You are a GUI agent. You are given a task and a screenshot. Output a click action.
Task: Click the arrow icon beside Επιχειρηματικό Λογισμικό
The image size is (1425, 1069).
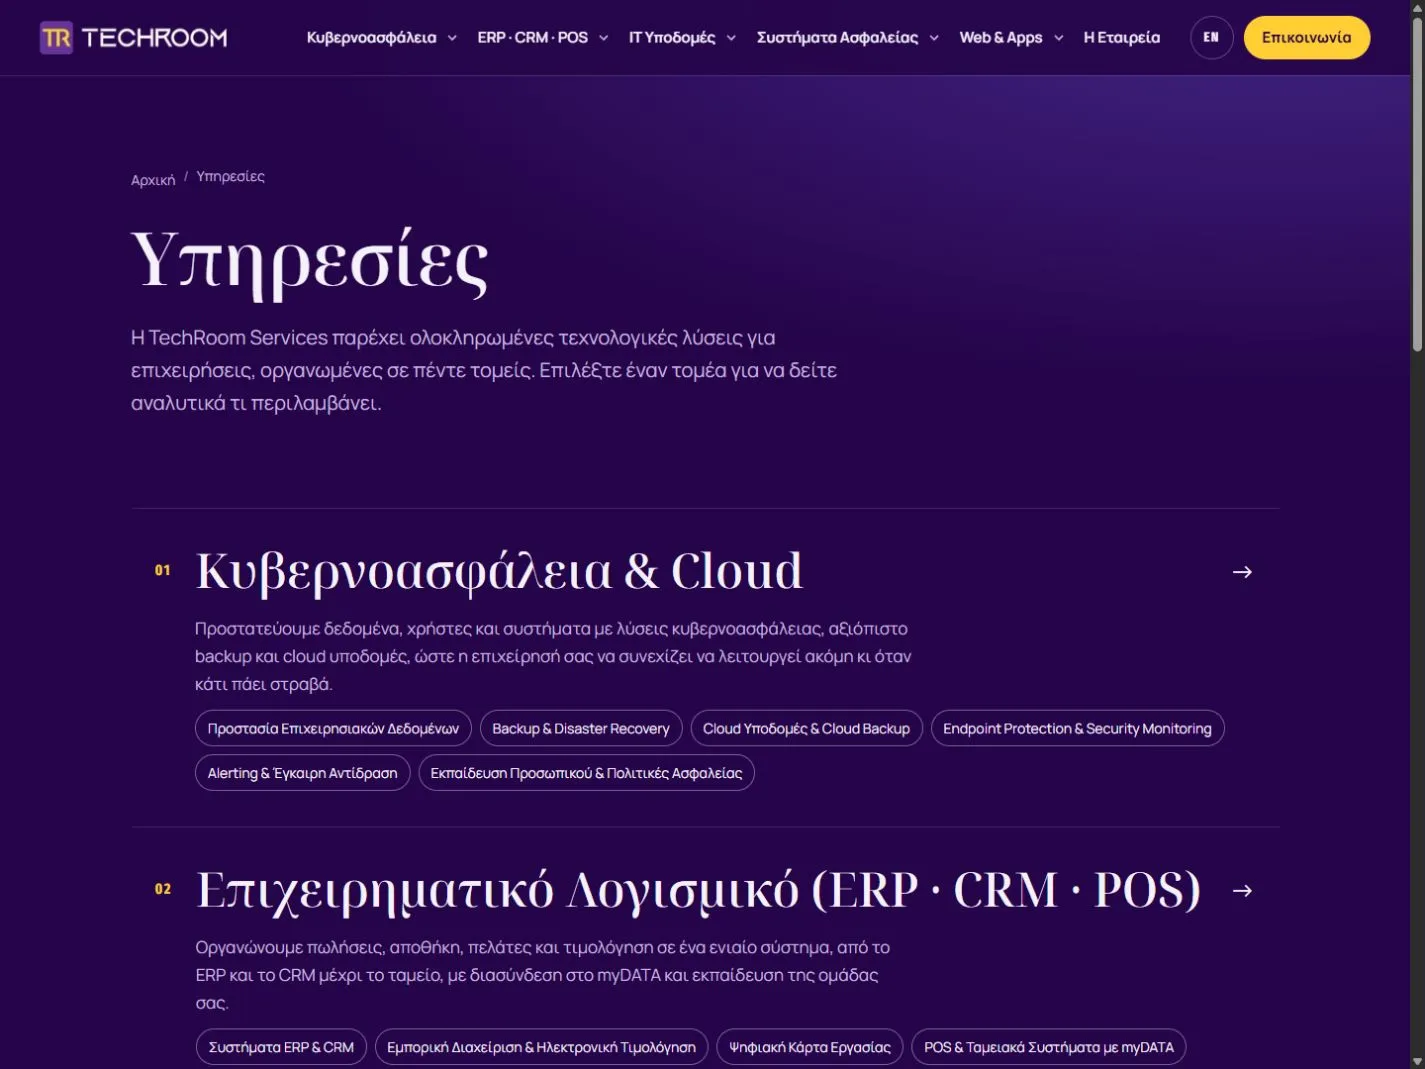tap(1242, 891)
